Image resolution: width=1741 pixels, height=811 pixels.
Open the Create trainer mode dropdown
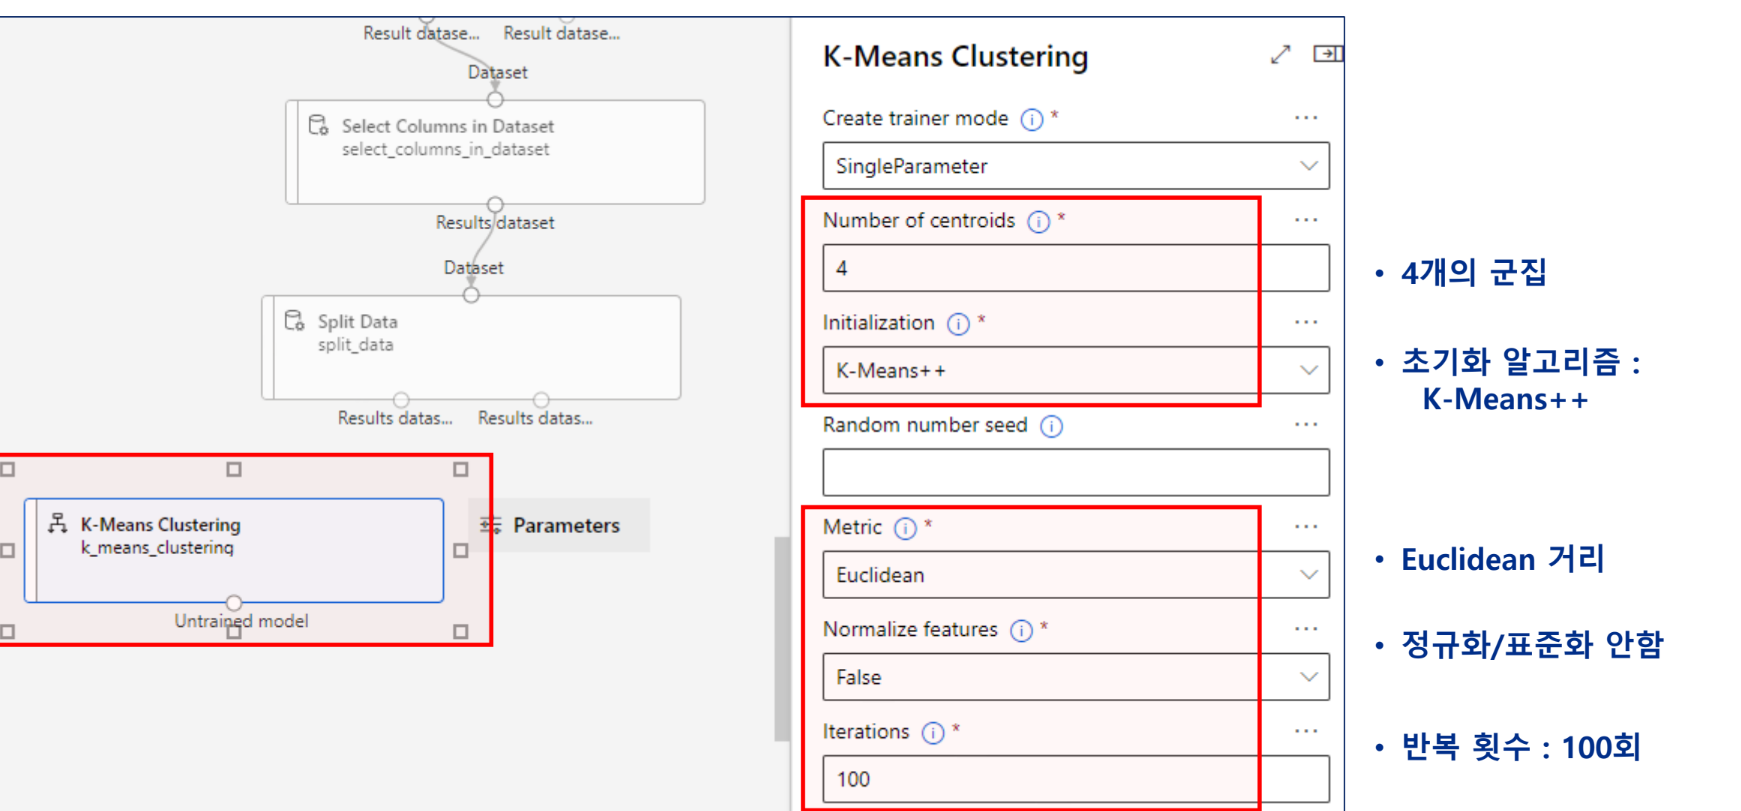tap(1075, 166)
